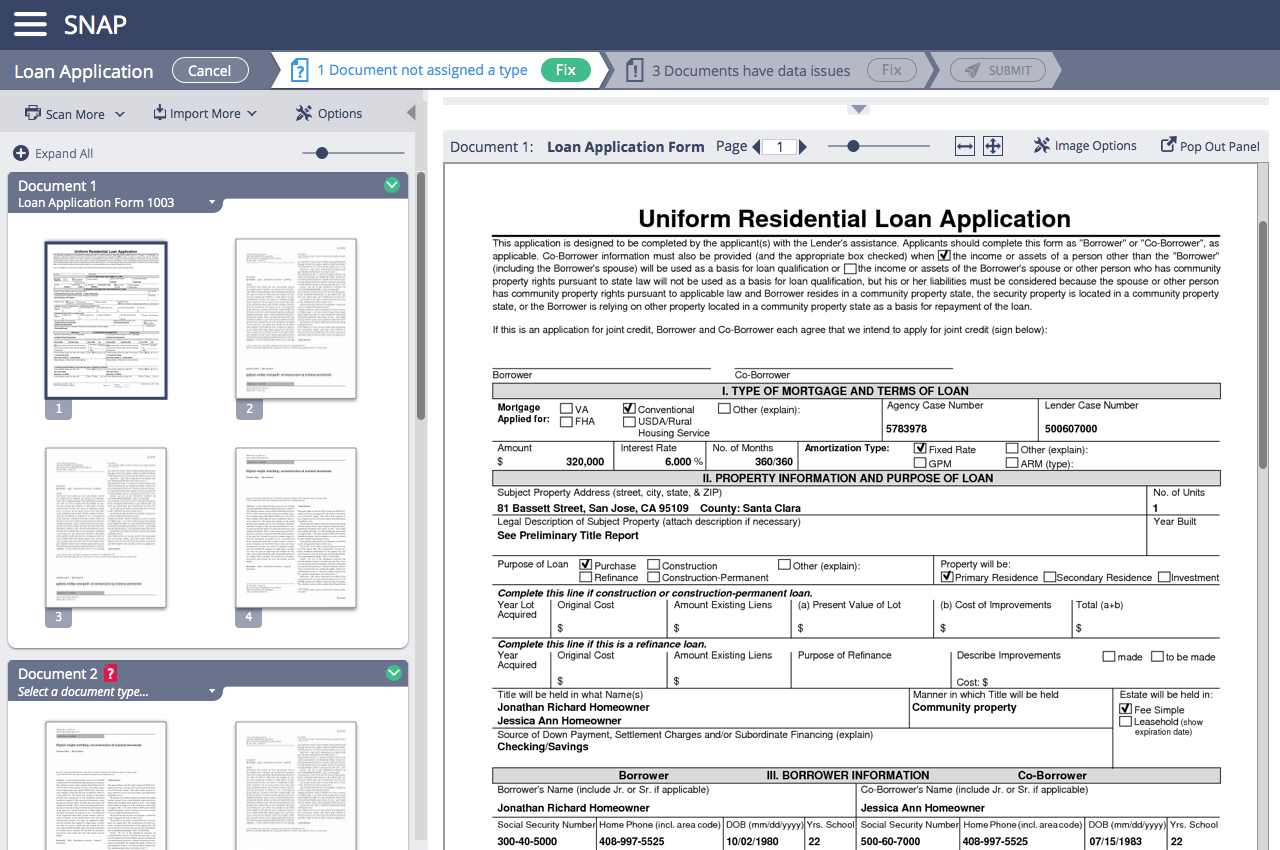The height and width of the screenshot is (850, 1280).
Task: Select page 3 thumbnail of Document 1
Action: pos(106,527)
